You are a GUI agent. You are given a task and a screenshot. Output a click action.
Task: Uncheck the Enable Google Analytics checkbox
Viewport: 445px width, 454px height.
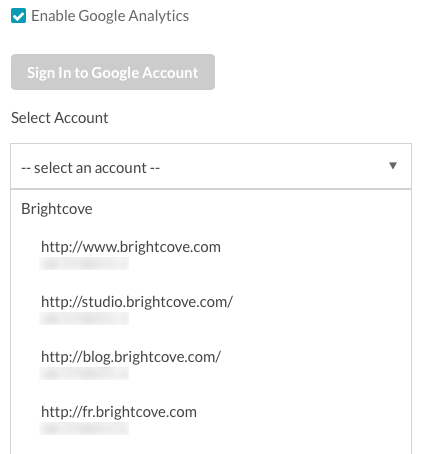(18, 16)
